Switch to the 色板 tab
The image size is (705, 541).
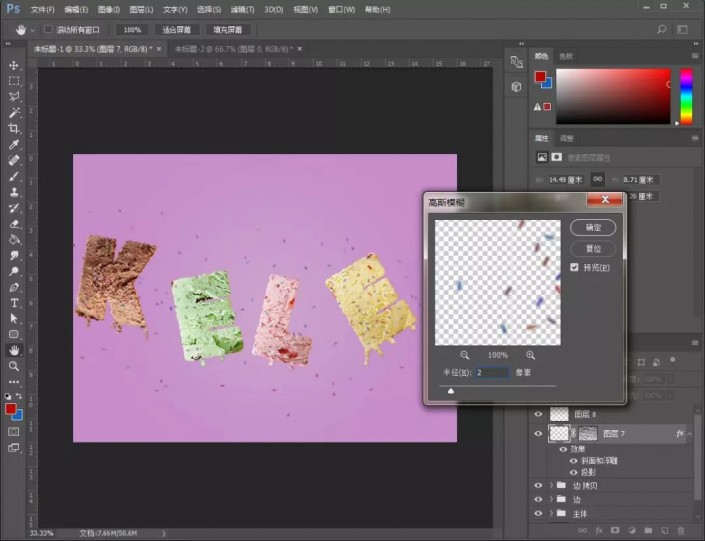click(566, 56)
